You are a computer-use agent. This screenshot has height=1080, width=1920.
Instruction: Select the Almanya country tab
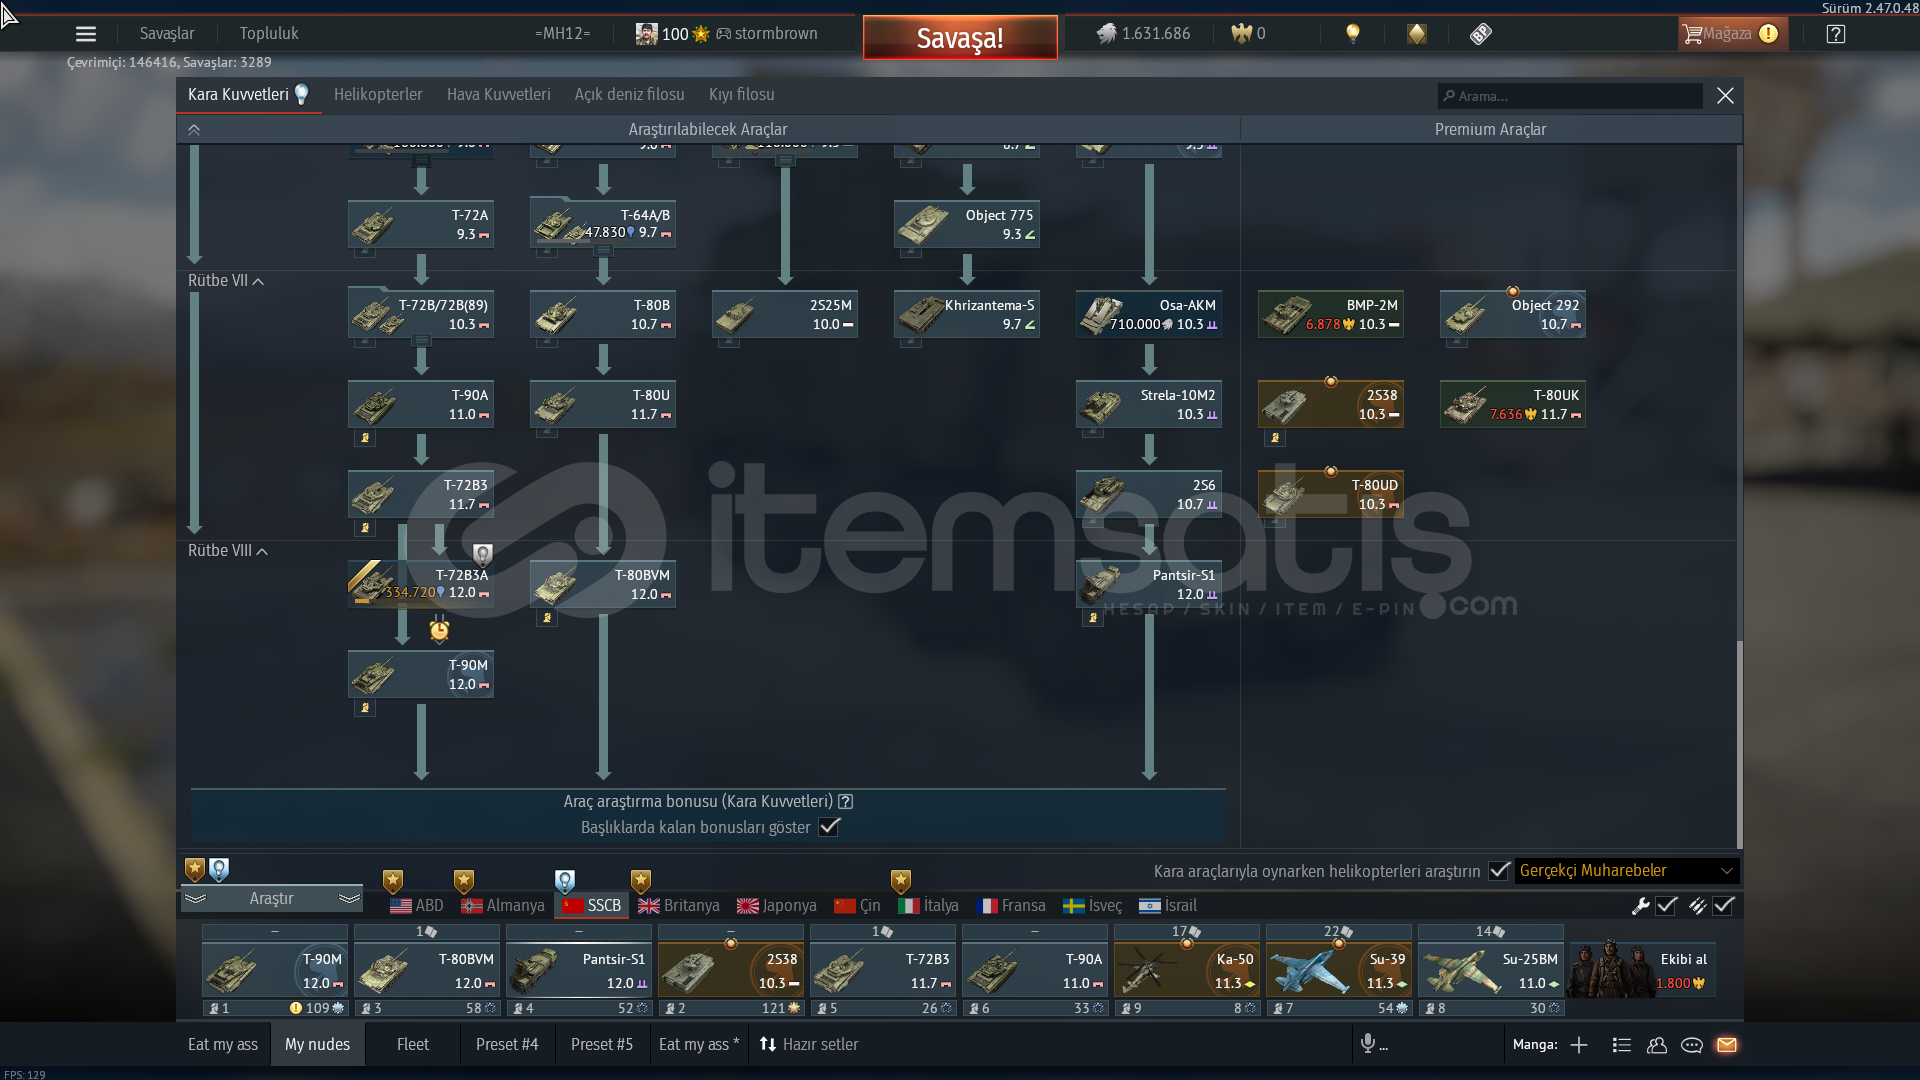click(503, 906)
